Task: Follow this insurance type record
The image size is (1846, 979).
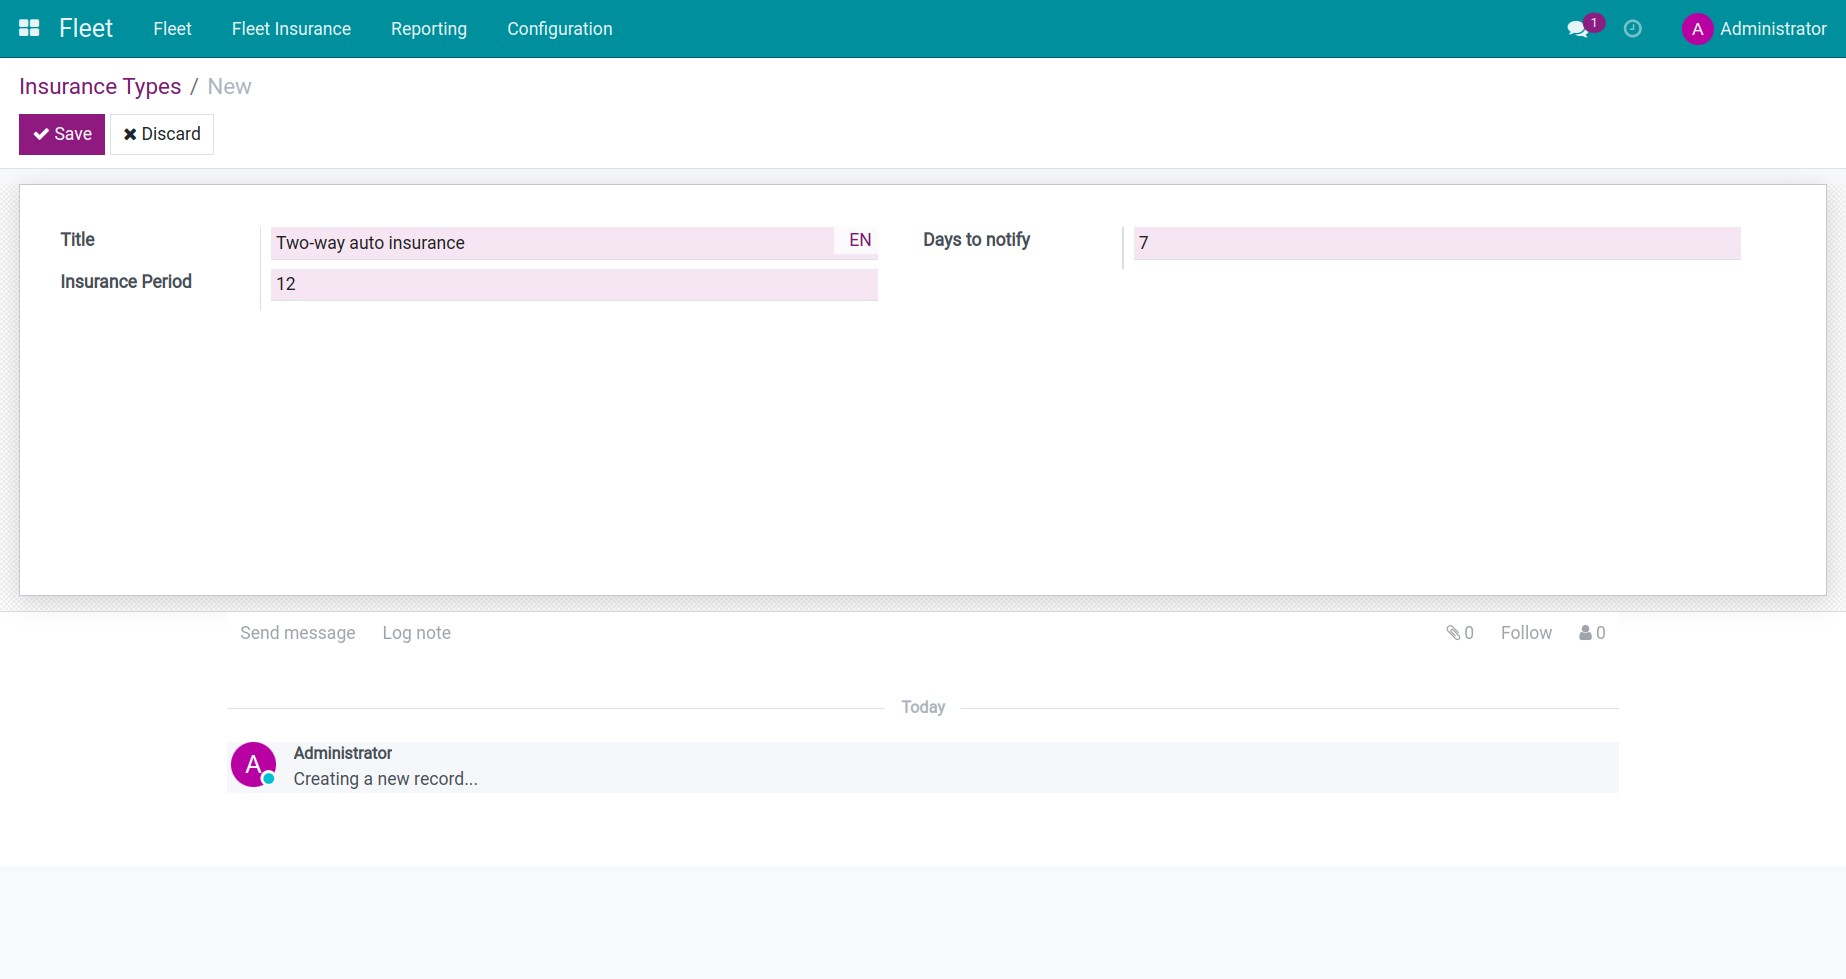Action: point(1526,632)
